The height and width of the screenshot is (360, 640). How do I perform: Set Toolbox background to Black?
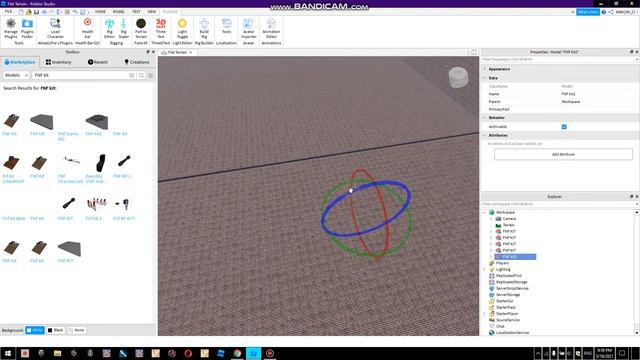pyautogui.click(x=56, y=330)
